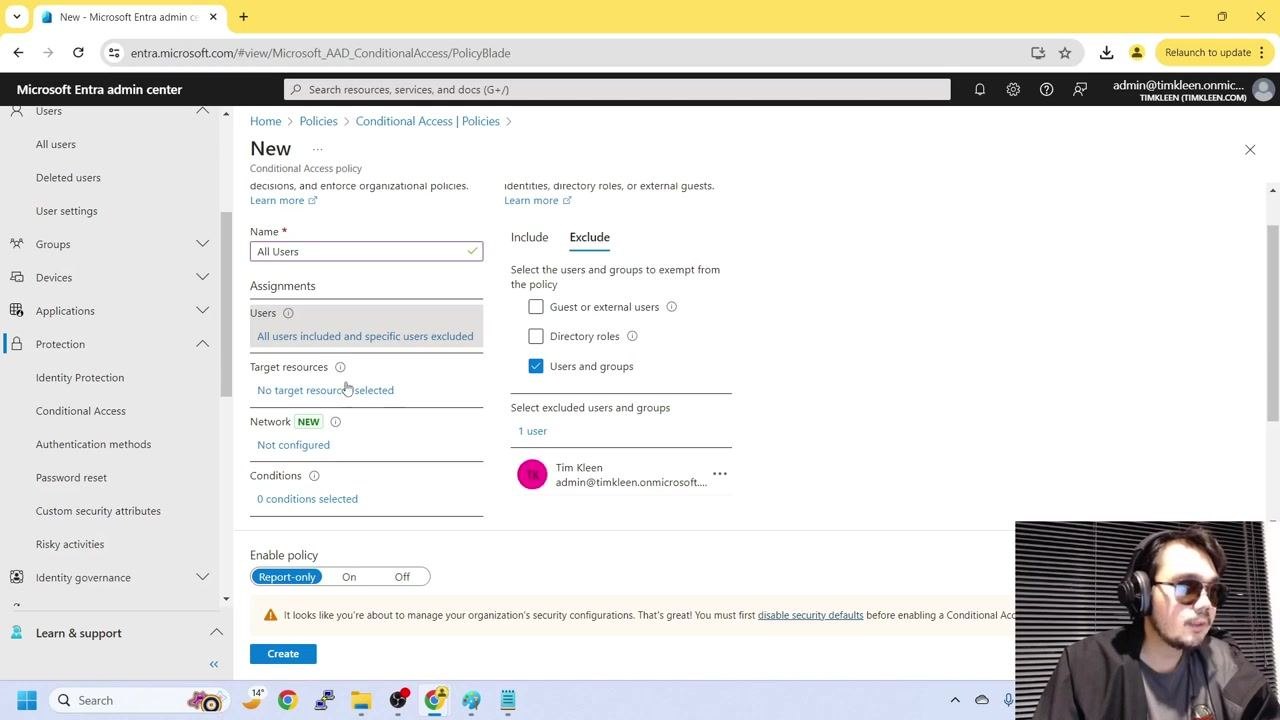This screenshot has width=1280, height=720.
Task: Close the New policy blade
Action: (x=1250, y=150)
